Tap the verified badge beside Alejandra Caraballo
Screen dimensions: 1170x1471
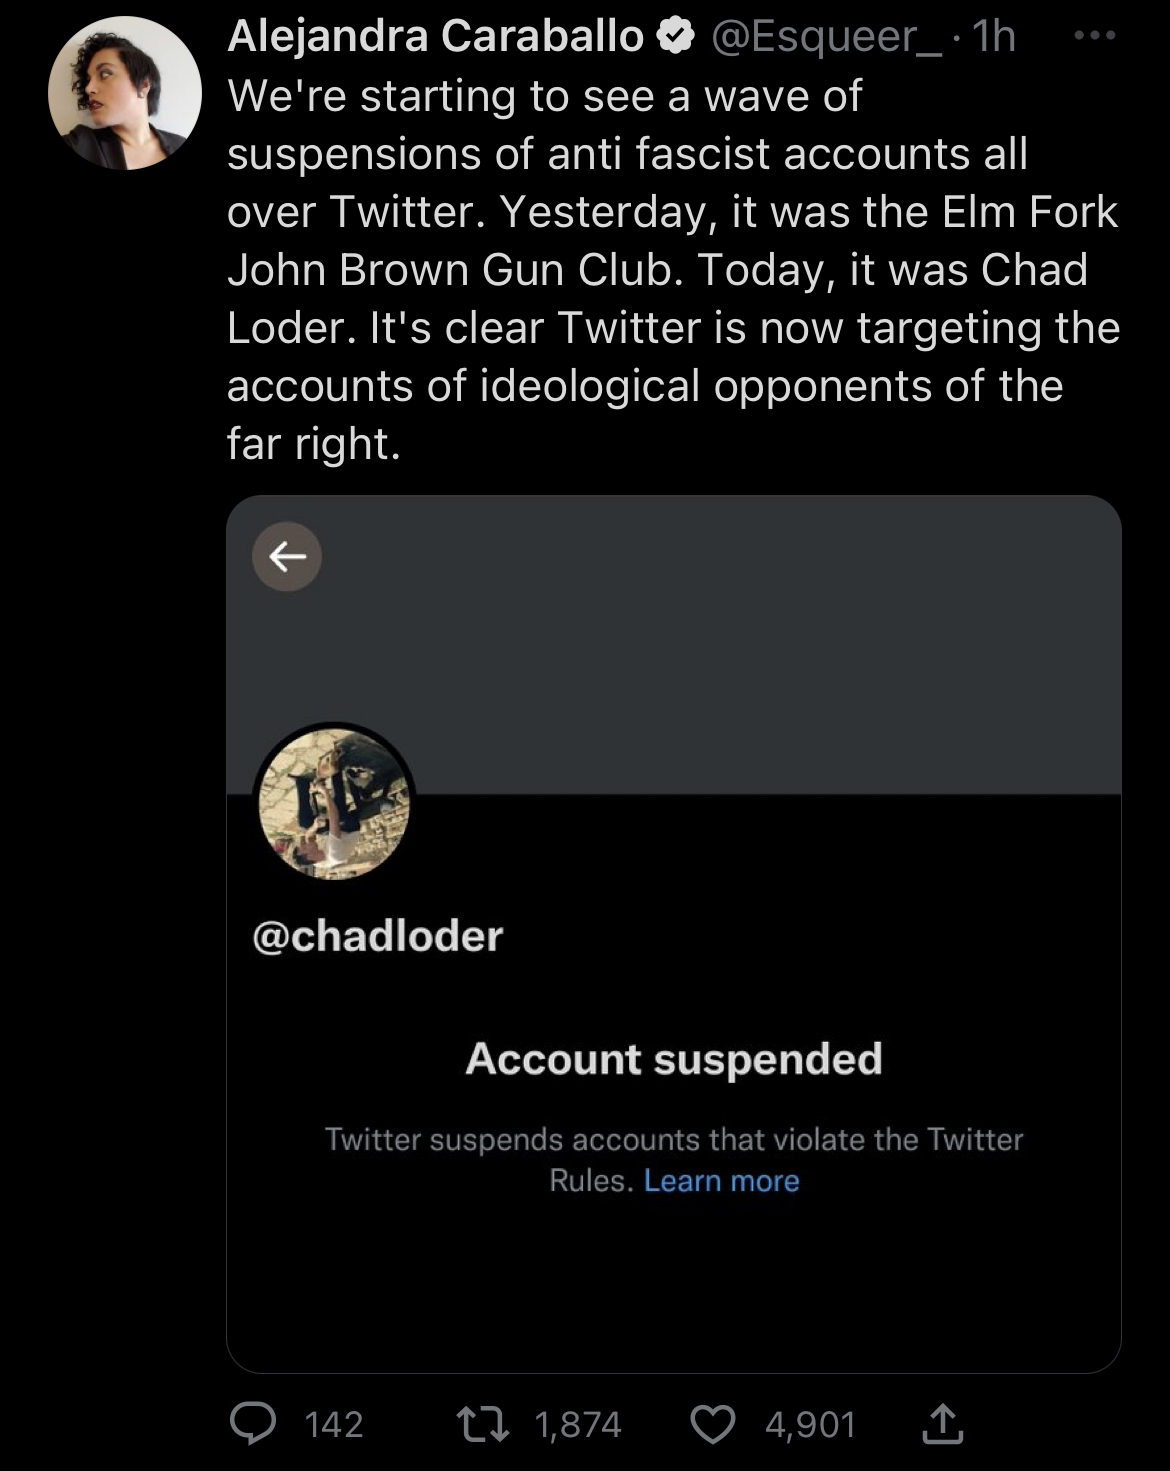coord(676,37)
